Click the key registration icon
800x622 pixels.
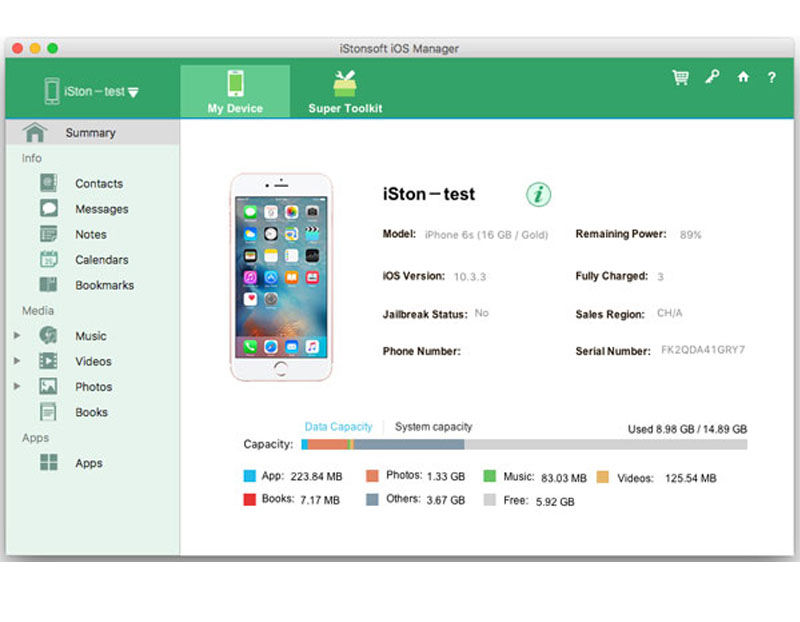[x=712, y=77]
